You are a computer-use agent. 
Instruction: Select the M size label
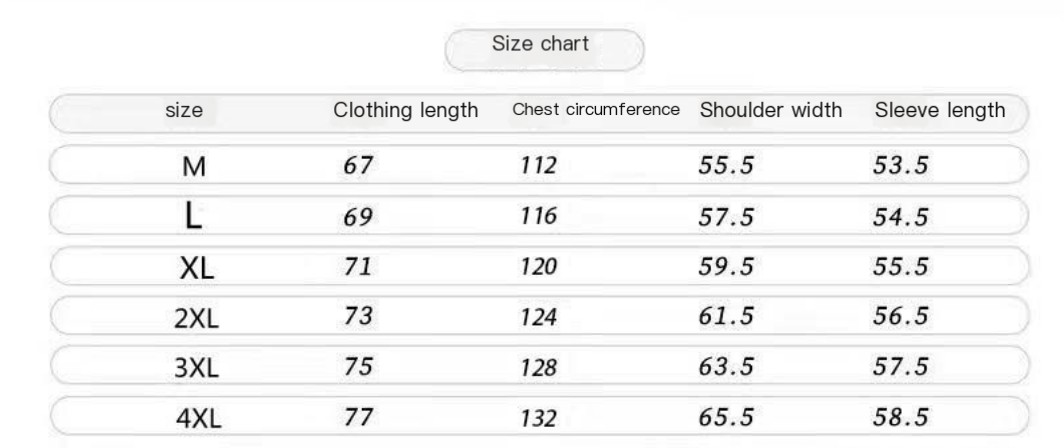(193, 167)
